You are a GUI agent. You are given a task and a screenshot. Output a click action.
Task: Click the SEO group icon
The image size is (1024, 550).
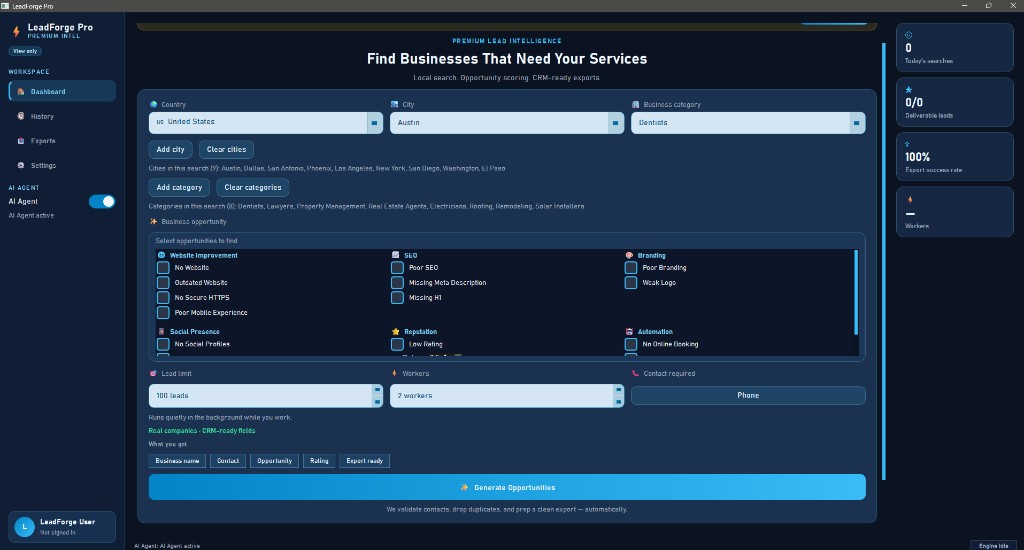[396, 255]
